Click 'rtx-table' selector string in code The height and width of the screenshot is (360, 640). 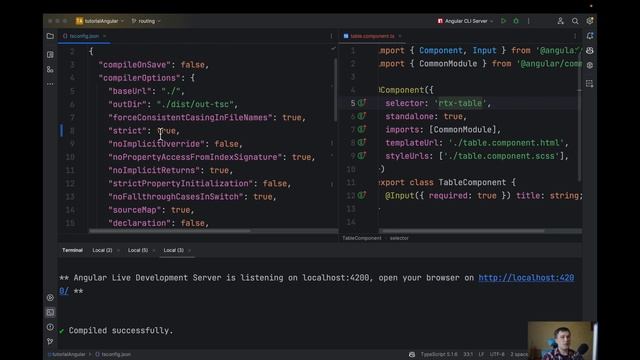(x=460, y=103)
